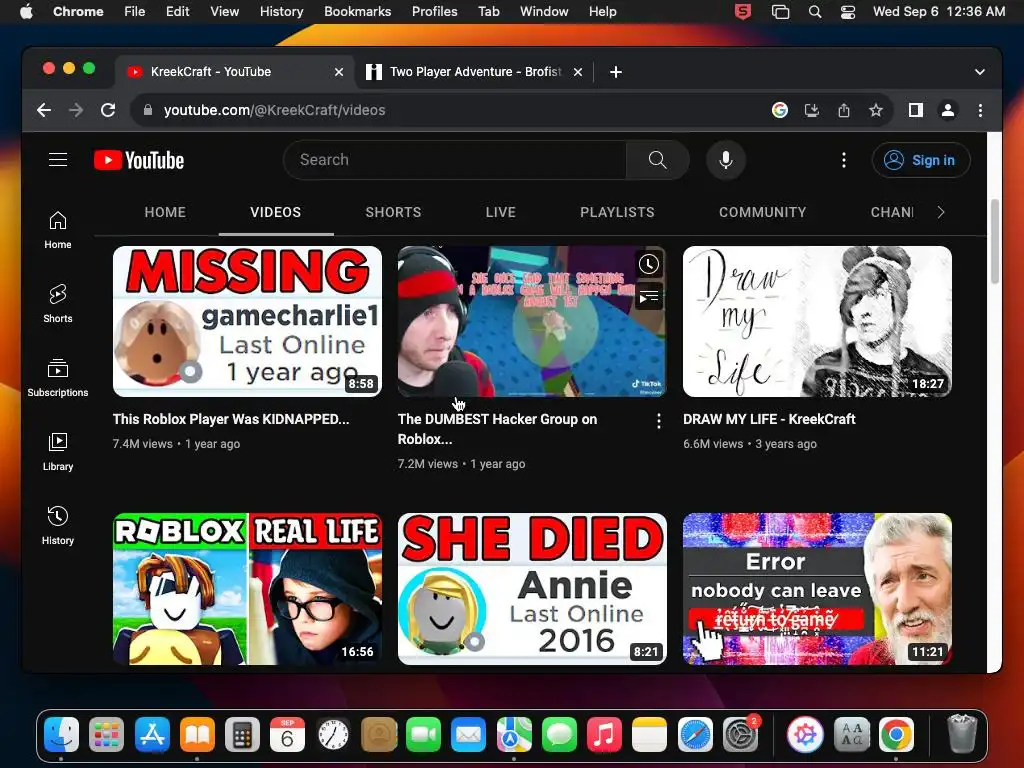Activate voice search microphone
This screenshot has width=1024, height=768.
point(726,160)
